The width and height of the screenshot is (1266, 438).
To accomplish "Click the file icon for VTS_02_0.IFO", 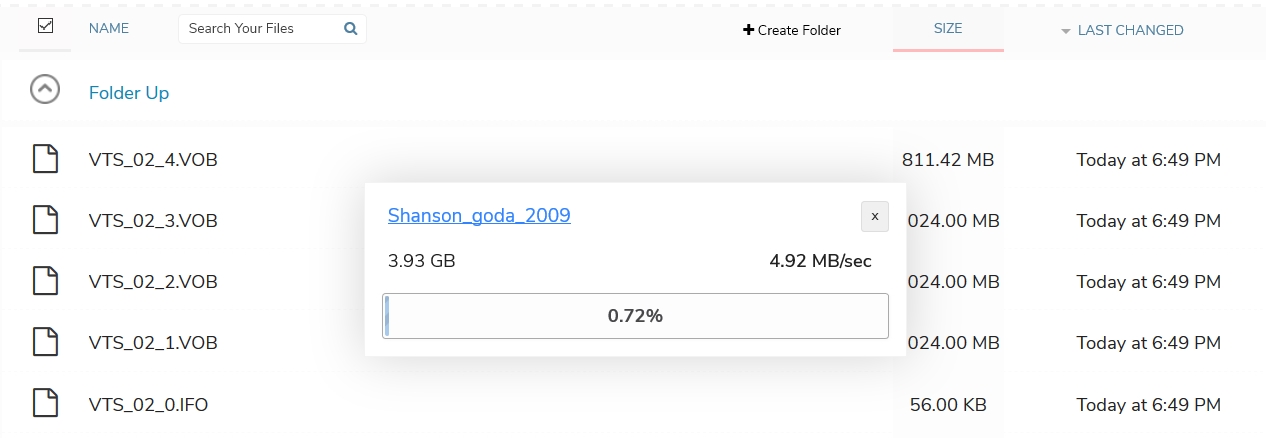I will click(45, 404).
